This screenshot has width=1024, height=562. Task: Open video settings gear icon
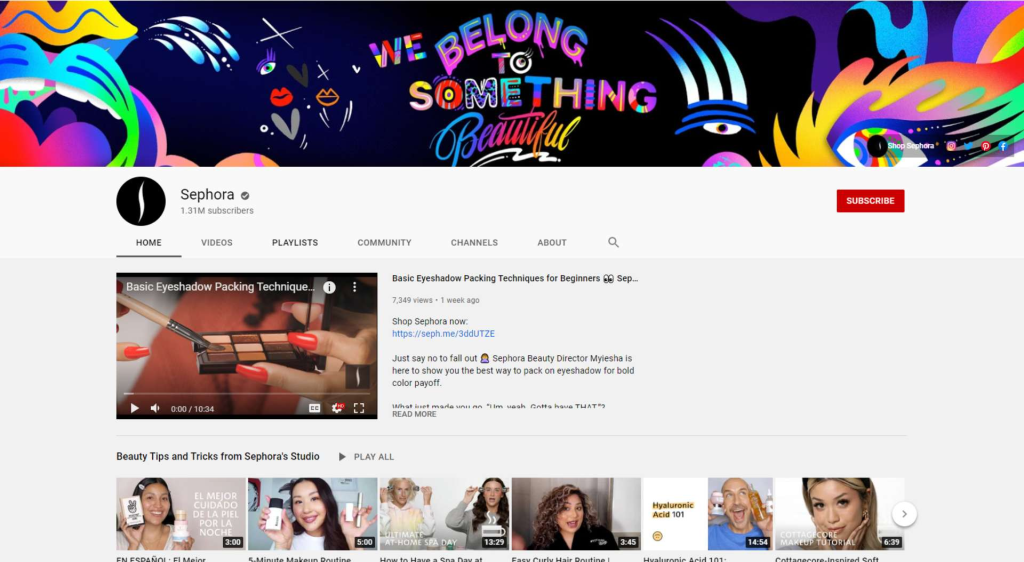pos(337,408)
